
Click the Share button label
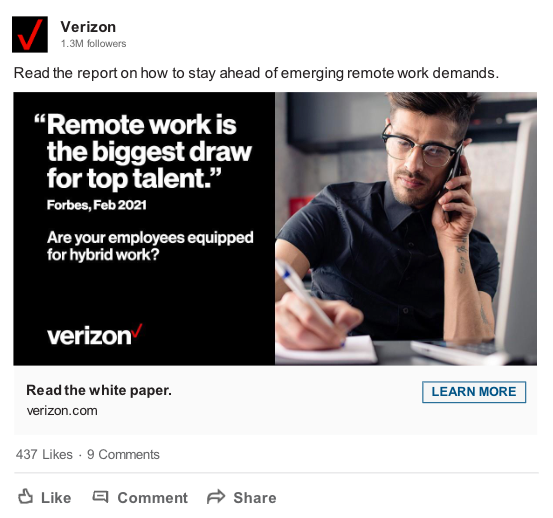[255, 498]
